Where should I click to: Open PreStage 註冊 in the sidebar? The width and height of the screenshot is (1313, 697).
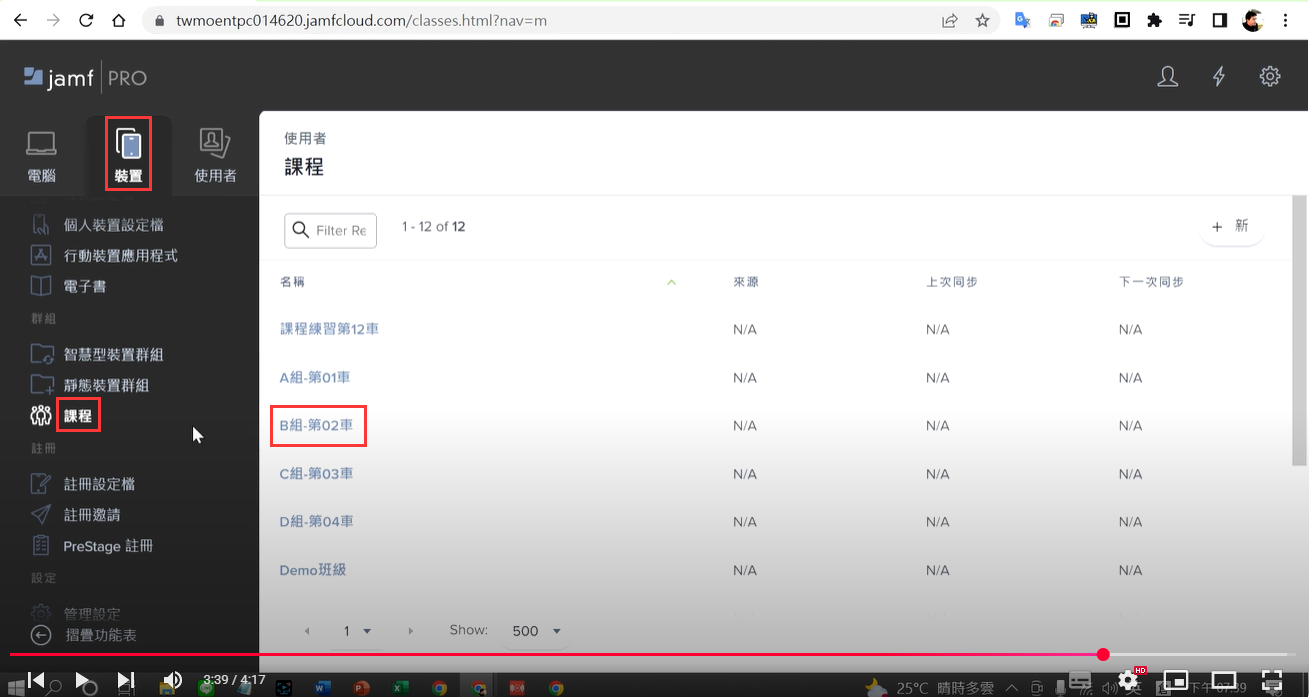(x=108, y=546)
